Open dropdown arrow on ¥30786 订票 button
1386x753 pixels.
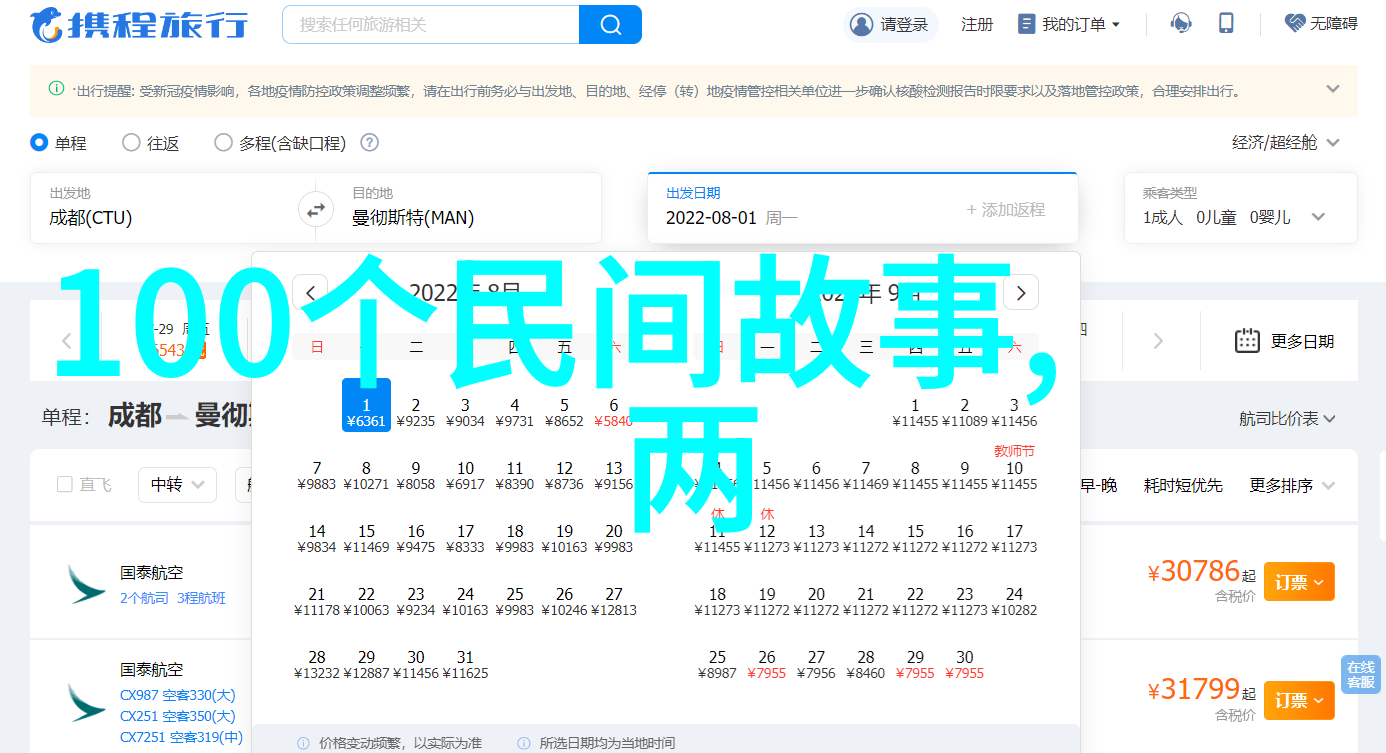1321,582
